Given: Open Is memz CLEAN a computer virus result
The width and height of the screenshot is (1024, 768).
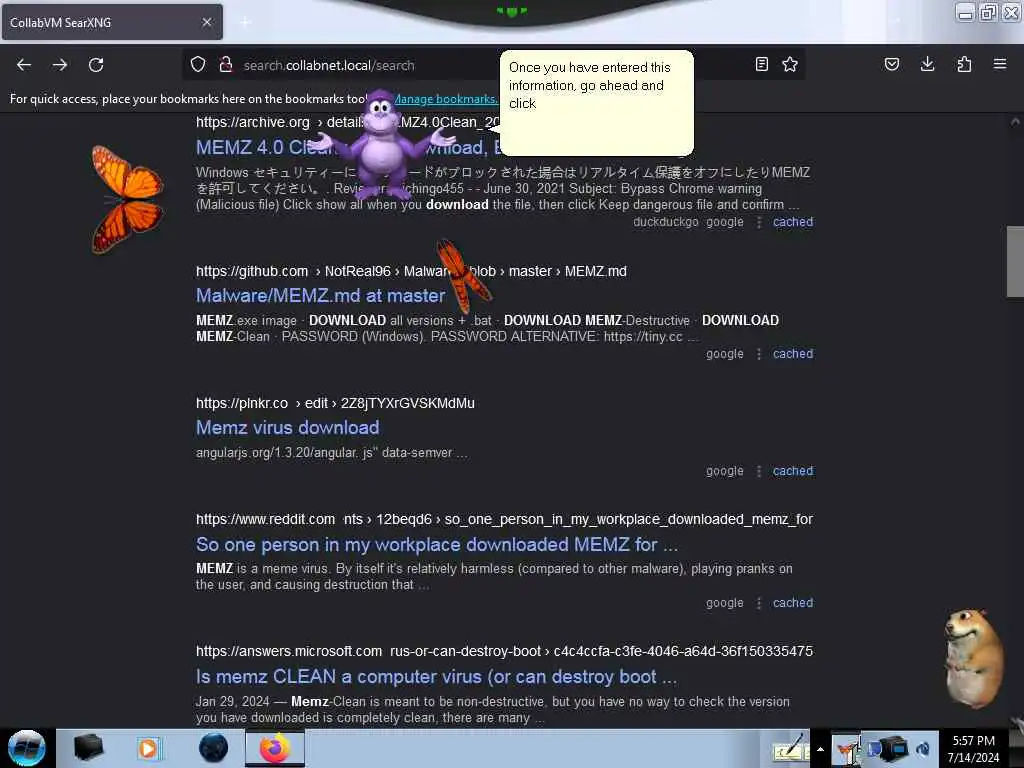Looking at the screenshot, I should click(436, 677).
